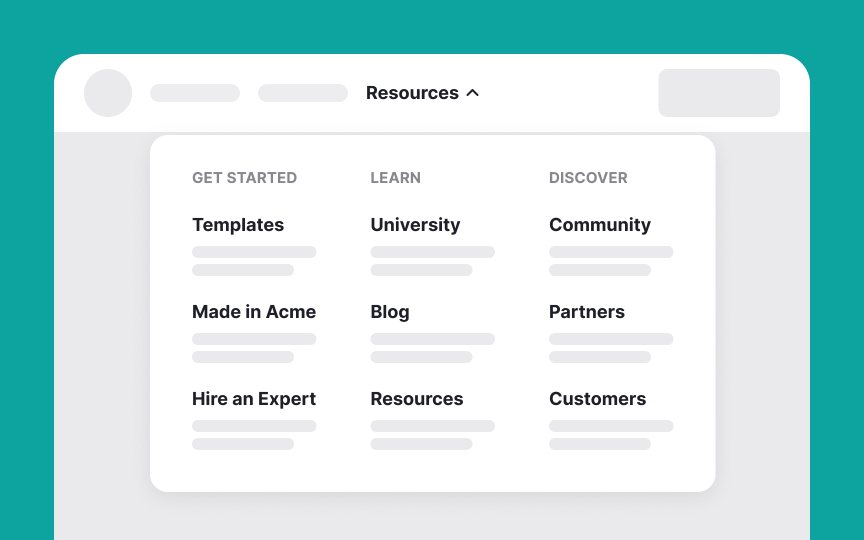Open the Customers link
Viewport: 864px width, 540px height.
[x=598, y=399]
